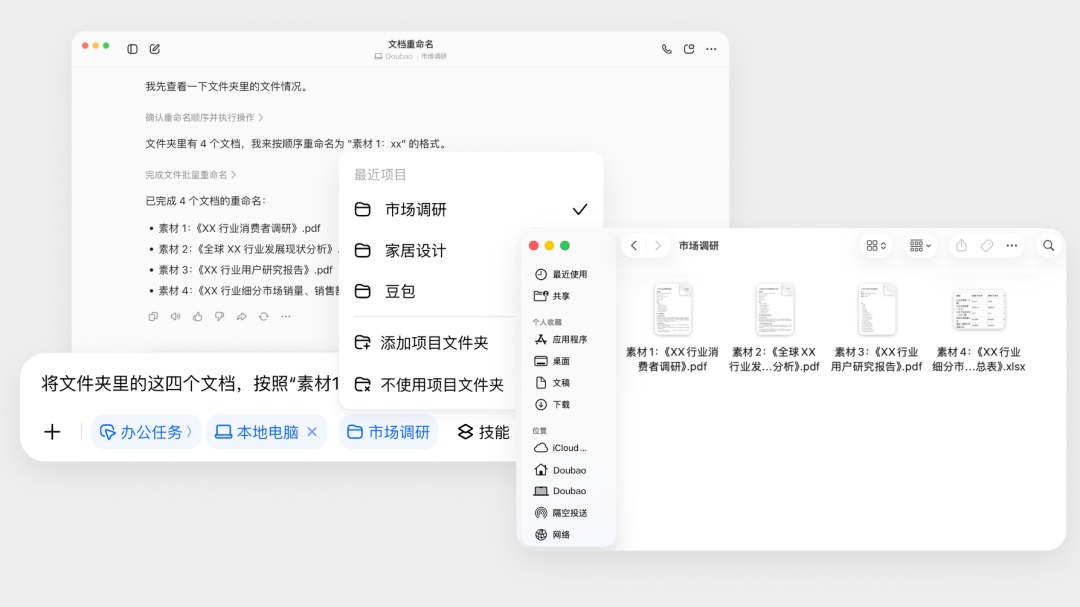Open iCloud location in Finder sidebar
Viewport: 1080px width, 607px height.
(561, 448)
